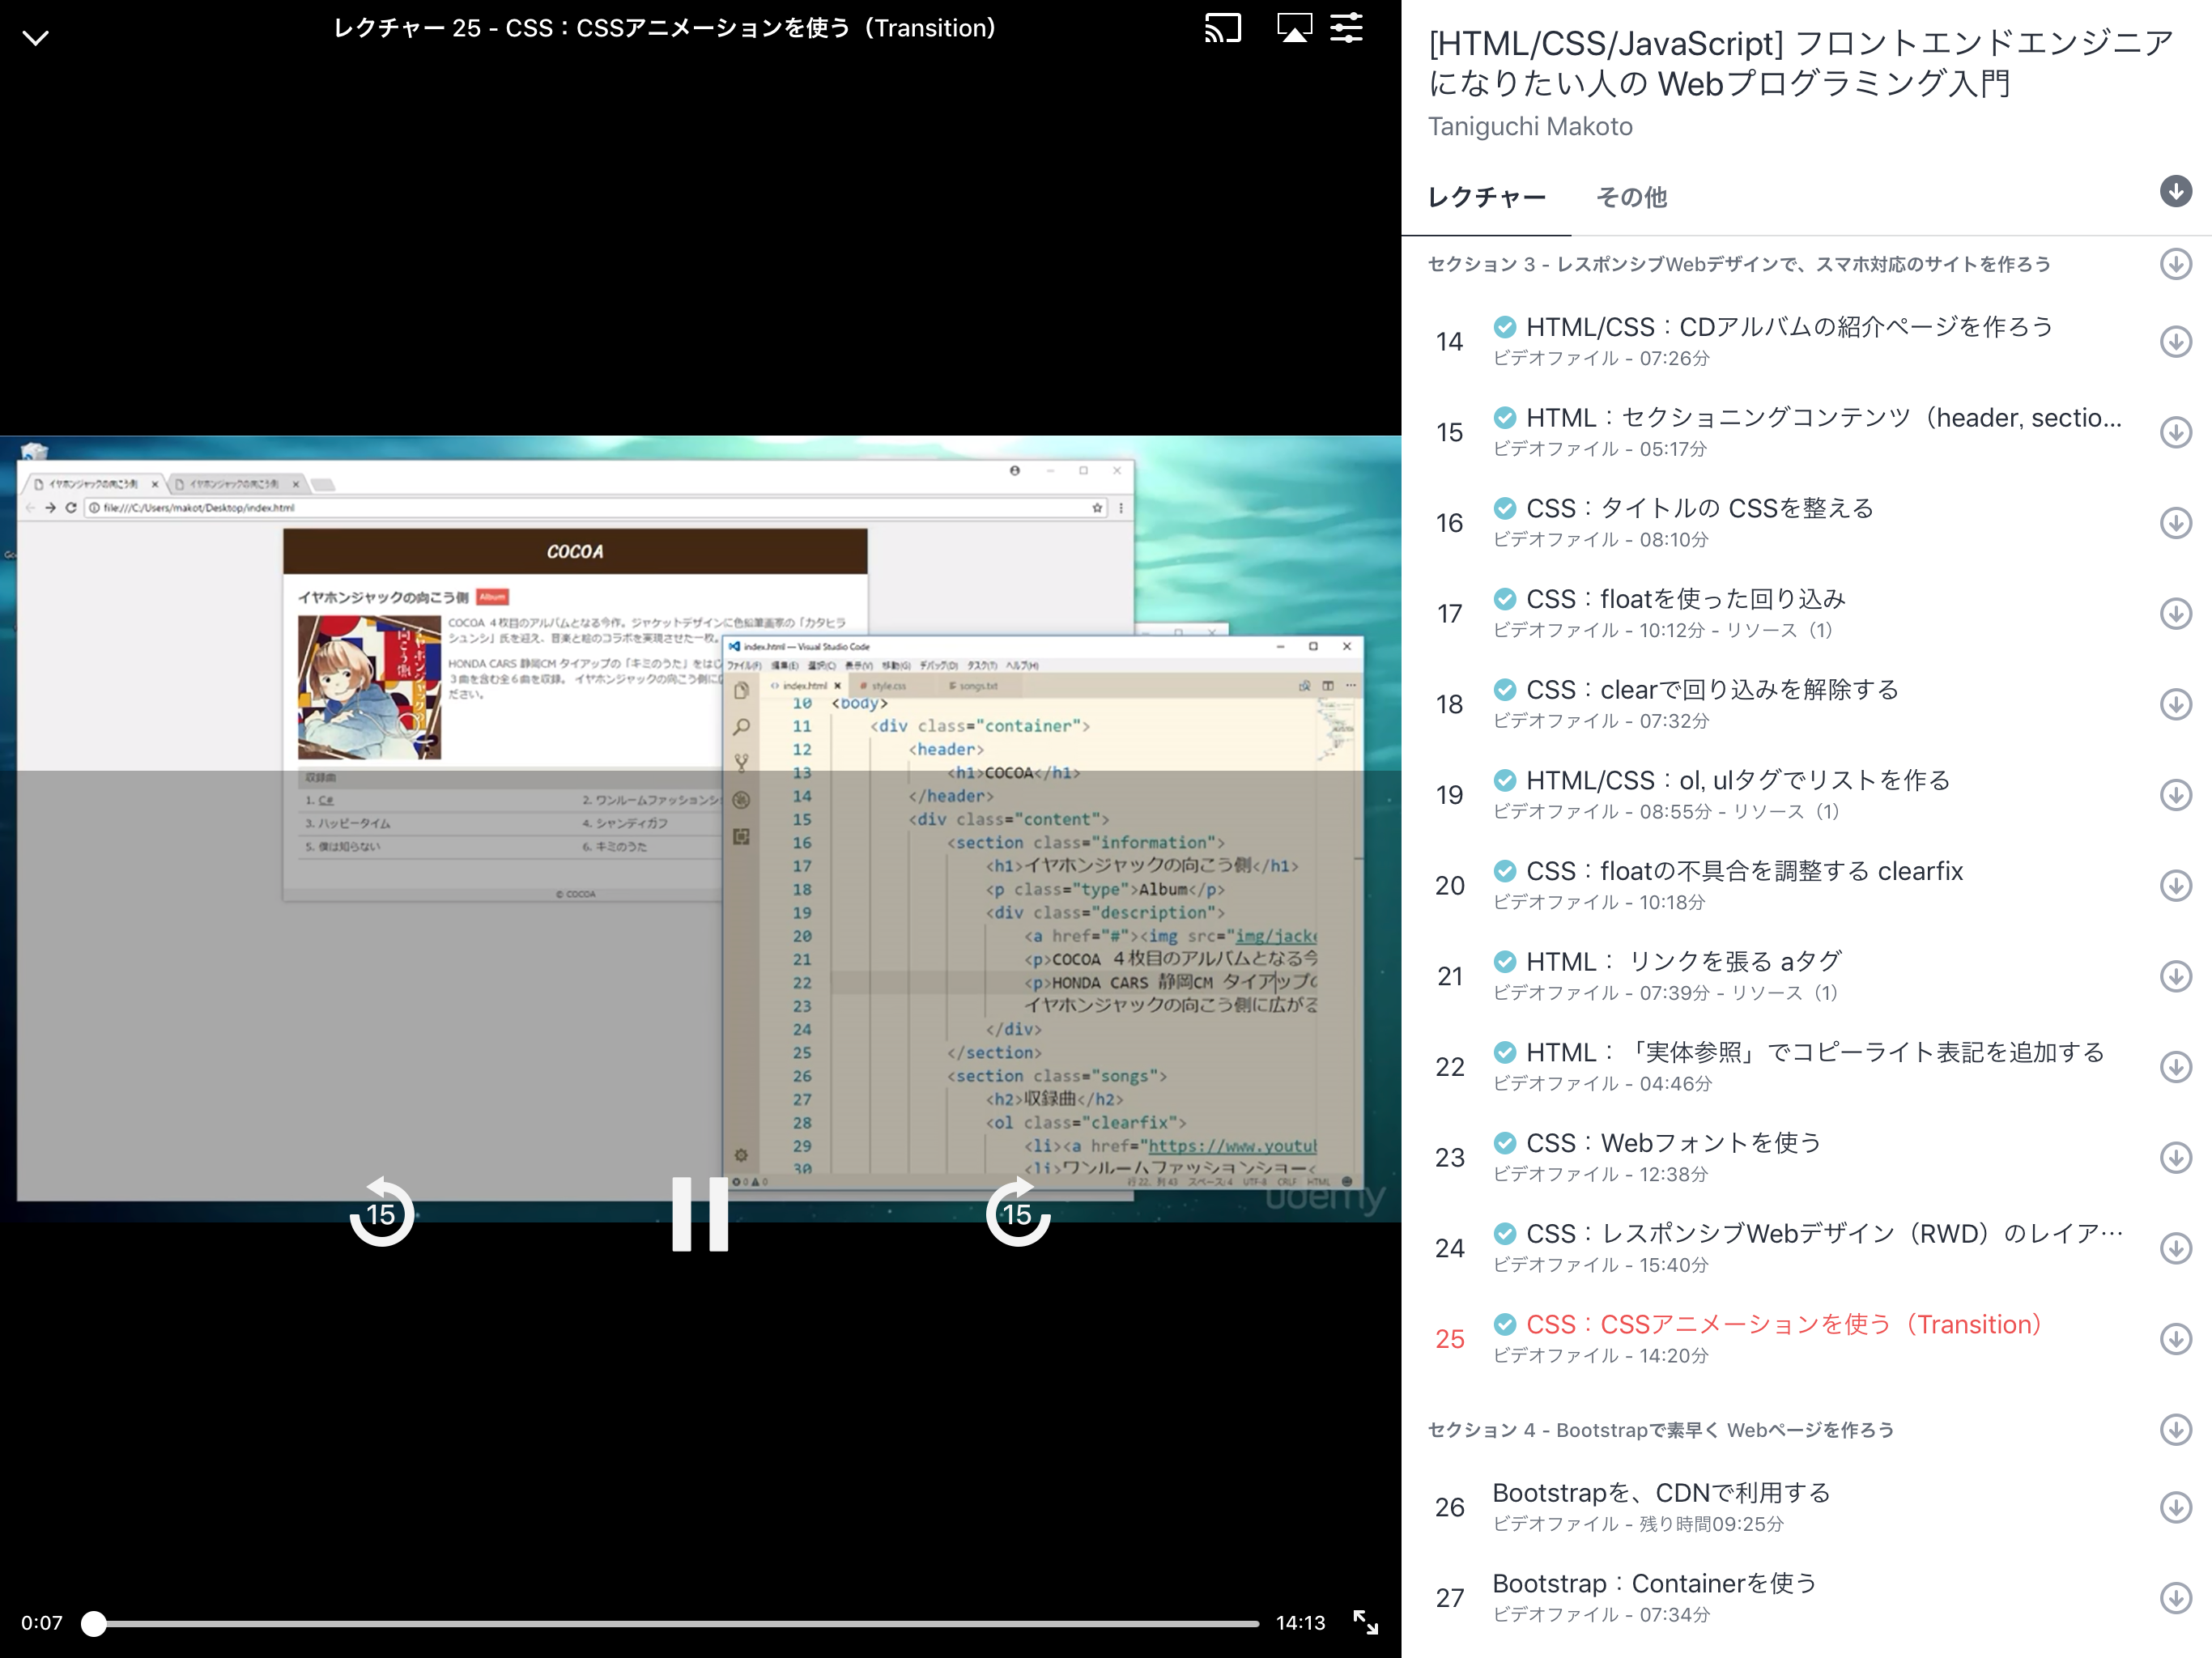Toggle completed checkmark on lecture 19
The width and height of the screenshot is (2212, 1658).
(x=1505, y=779)
